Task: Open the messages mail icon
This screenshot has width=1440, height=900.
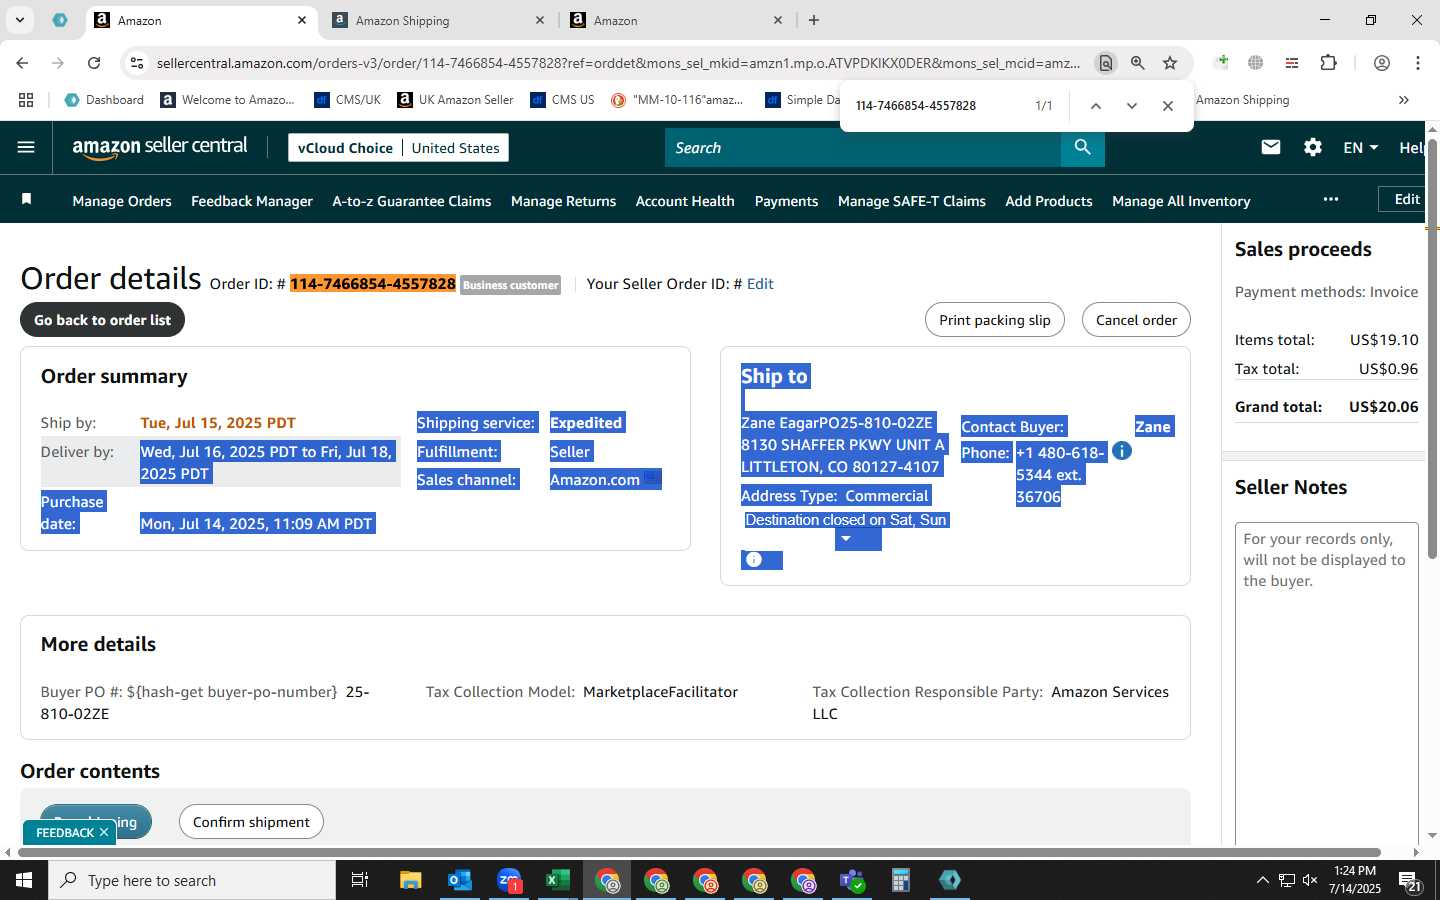Action: pyautogui.click(x=1271, y=147)
